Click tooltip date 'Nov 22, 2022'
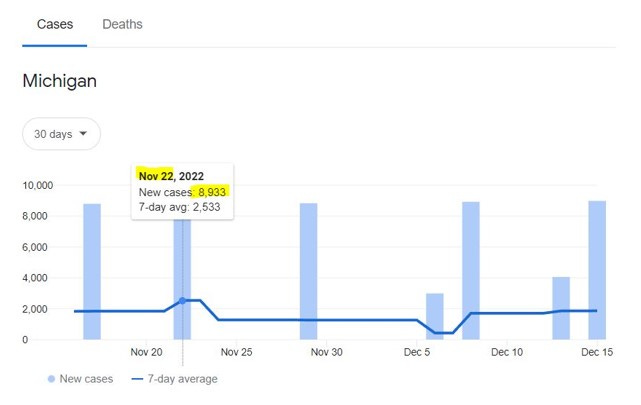 point(171,176)
